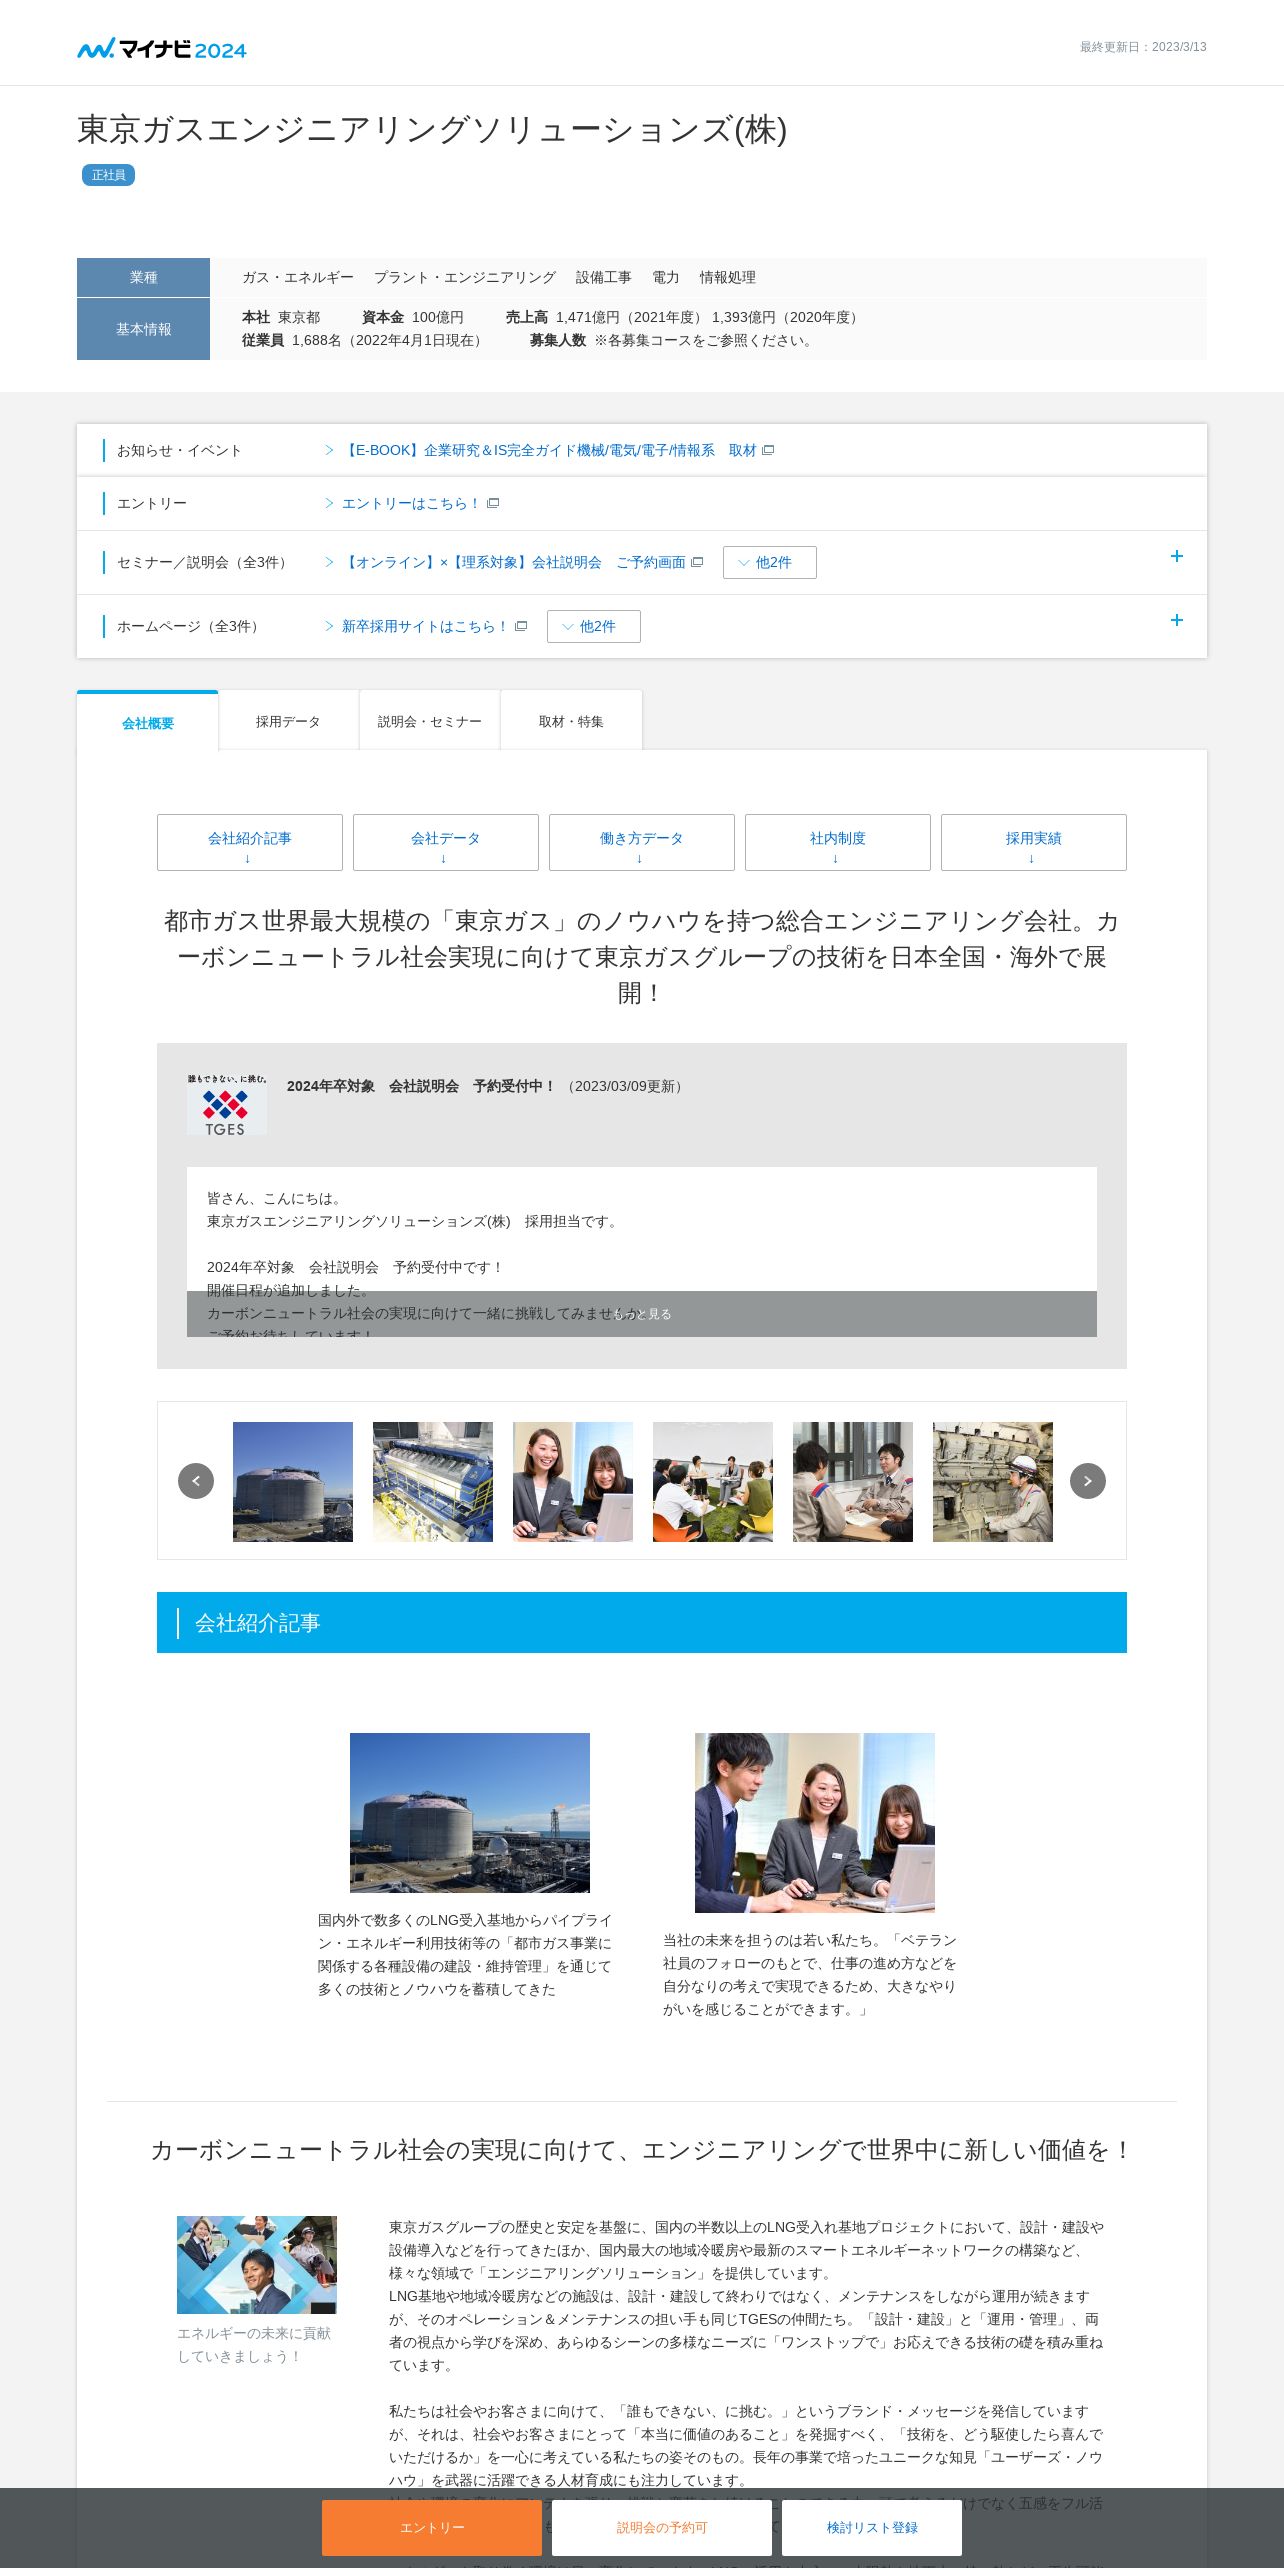
Task: Click 検討リスト登録 button
Action: click(872, 2527)
